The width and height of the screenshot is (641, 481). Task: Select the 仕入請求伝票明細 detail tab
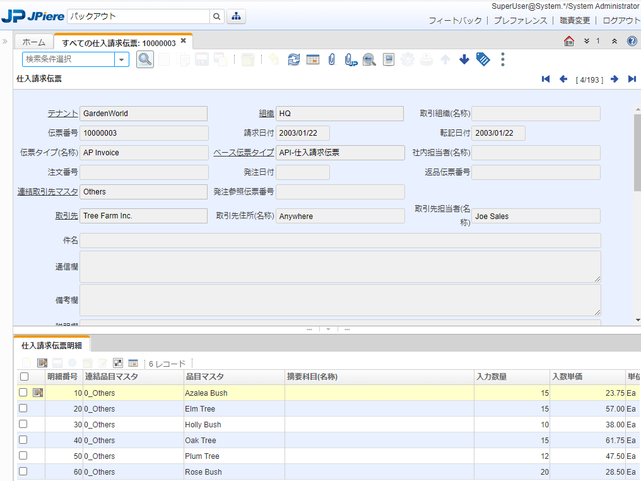[52, 346]
